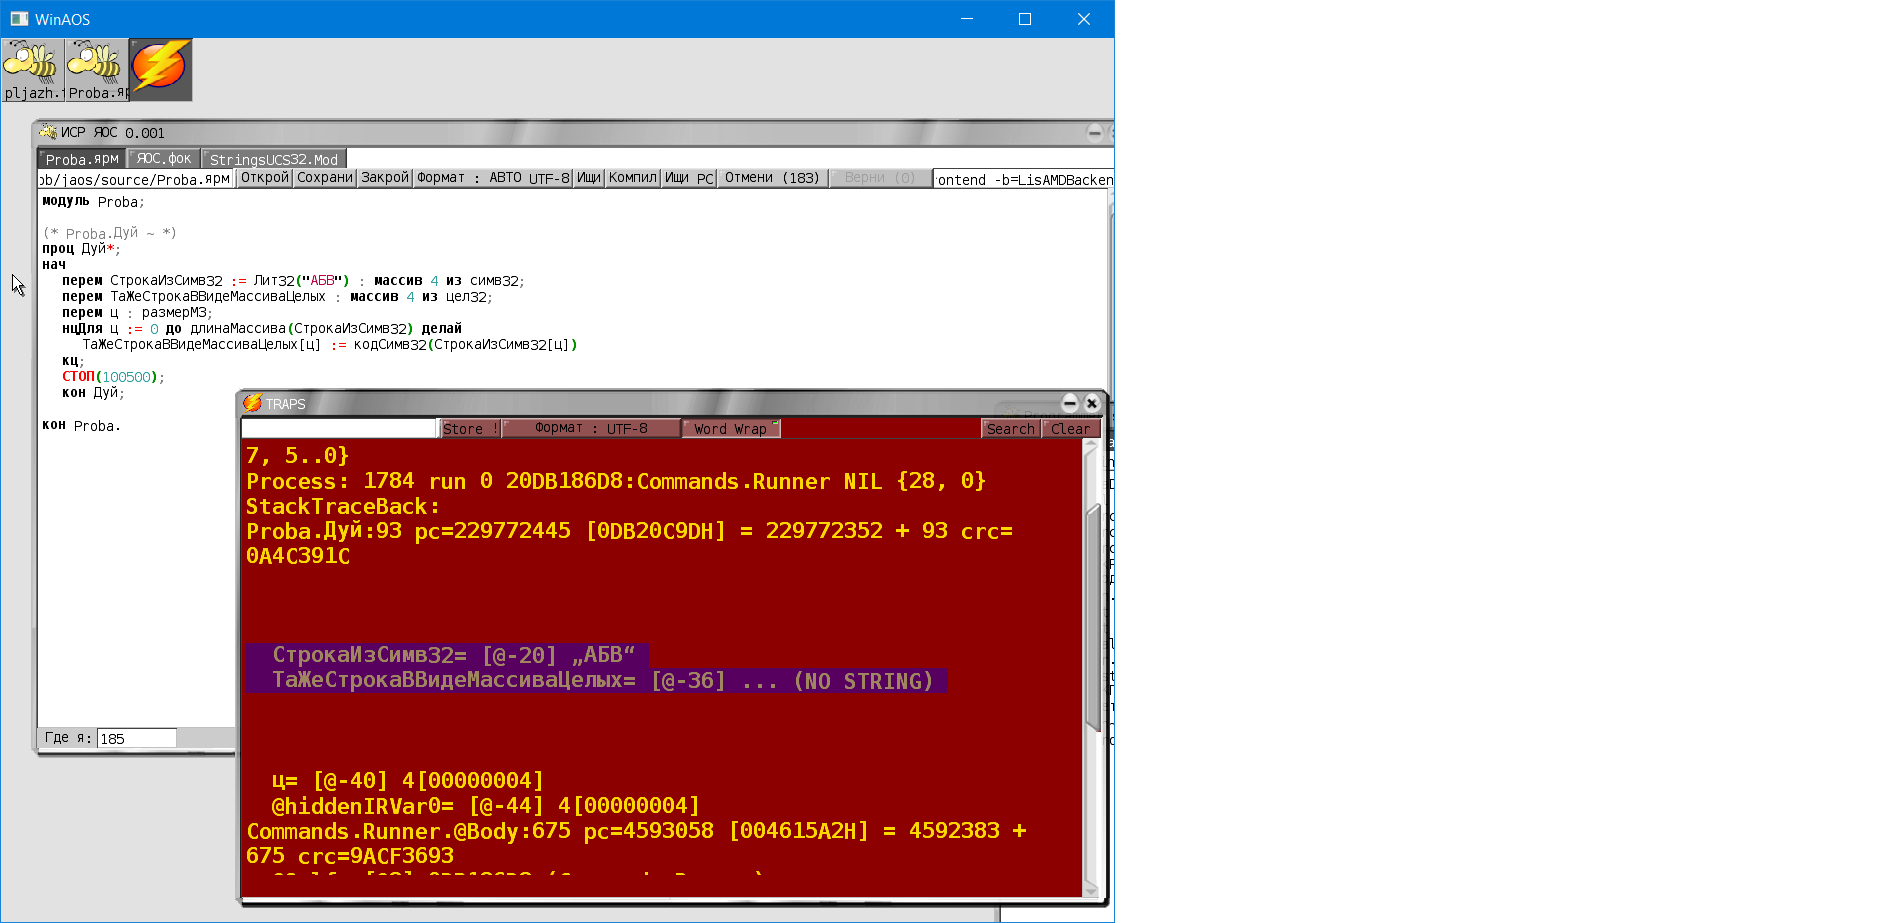1892x923 pixels.
Task: Select the Proba.ярм tab
Action: (x=82, y=160)
